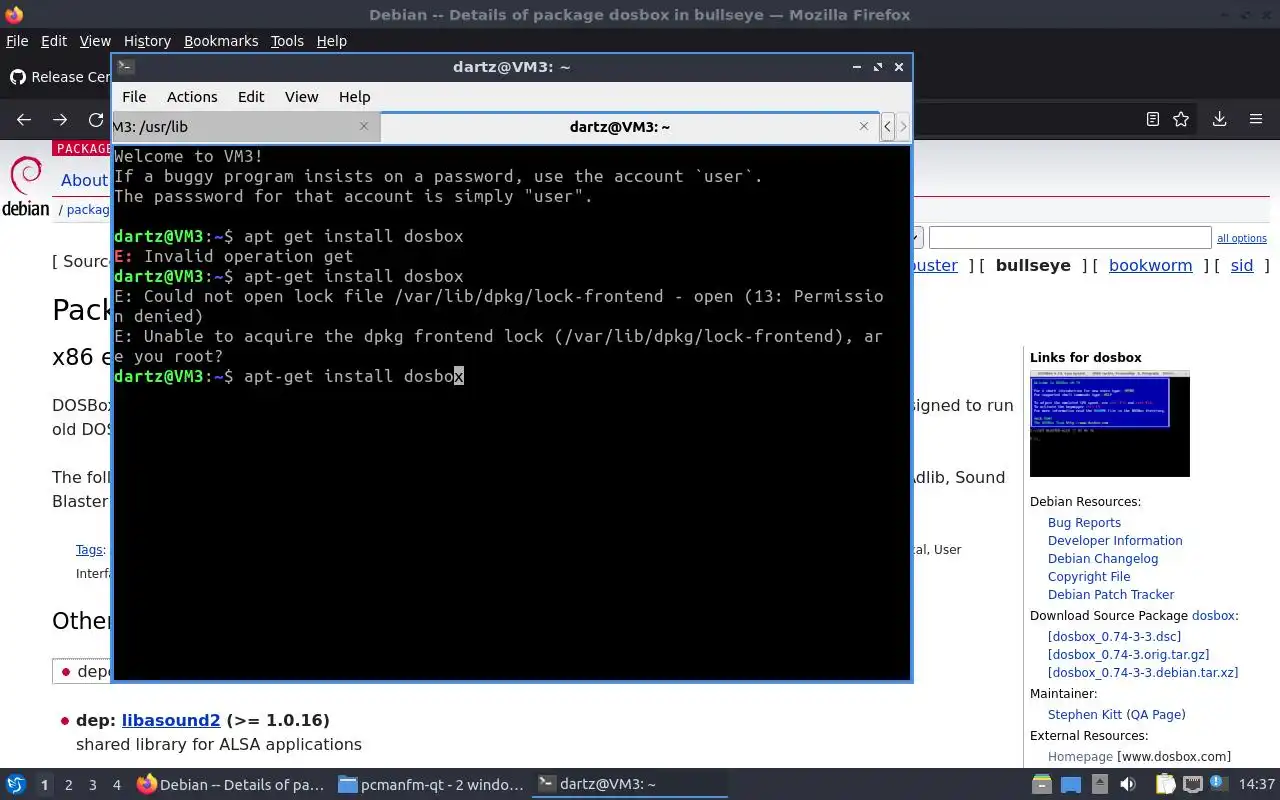Switch to bookworm distribution link

tap(1150, 265)
